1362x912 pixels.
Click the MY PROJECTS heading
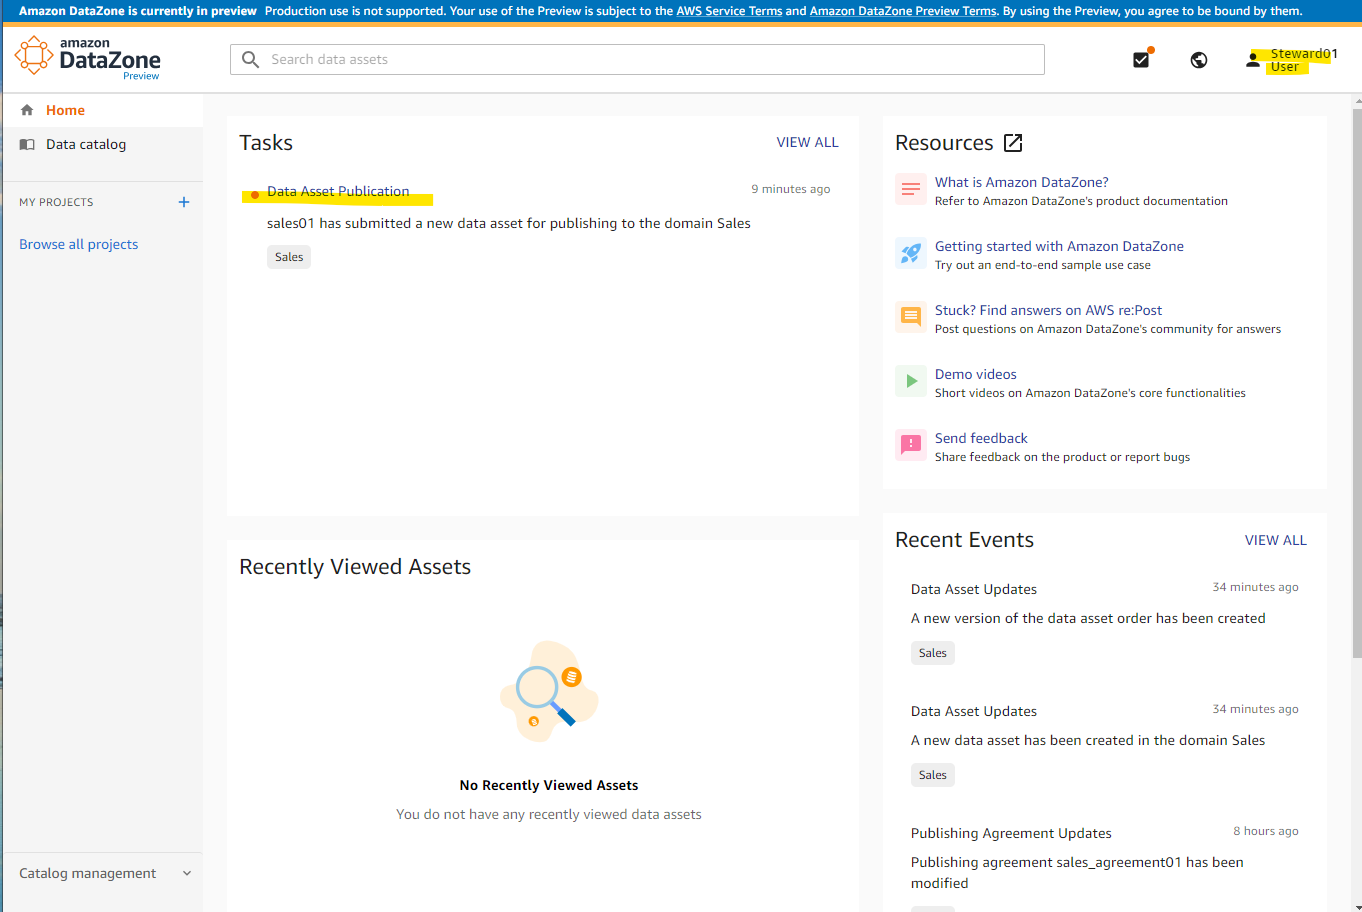[56, 202]
